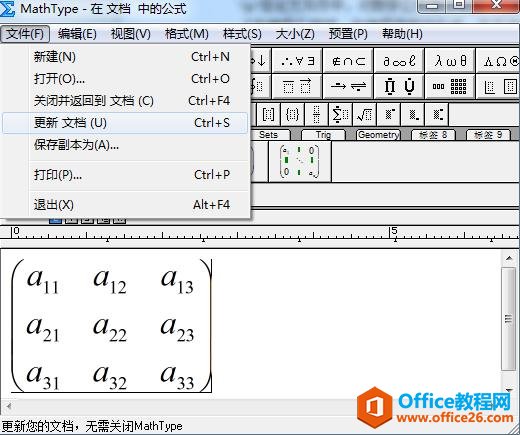Screen dimensions: 520x435
Task: Open the logical symbols palette (∴∀∃)
Action: coord(297,61)
